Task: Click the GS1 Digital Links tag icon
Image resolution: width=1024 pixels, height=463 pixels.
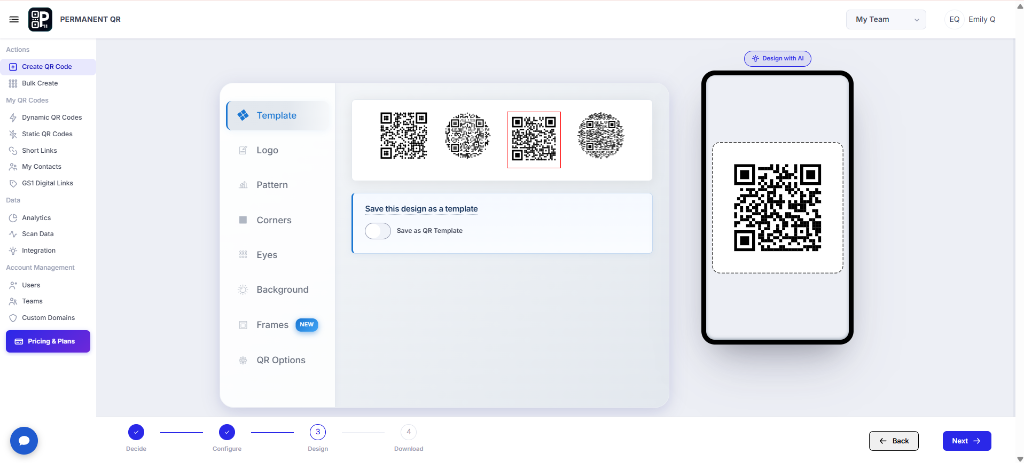Action: tap(13, 184)
